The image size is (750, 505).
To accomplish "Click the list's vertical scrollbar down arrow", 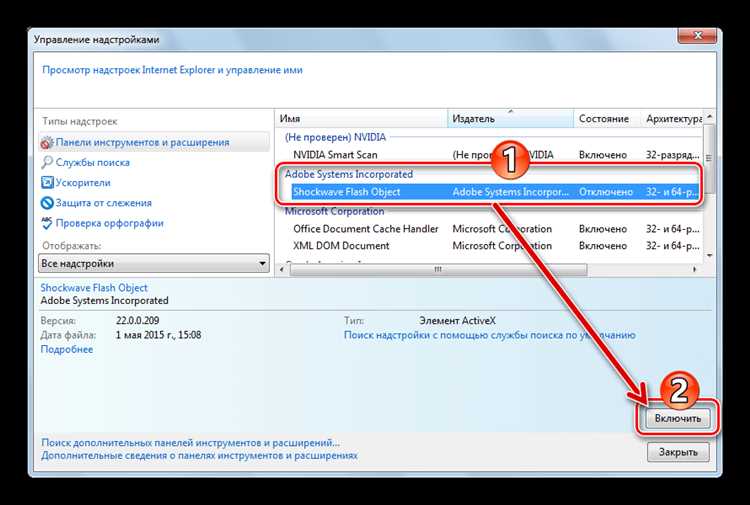I will click(x=709, y=256).
